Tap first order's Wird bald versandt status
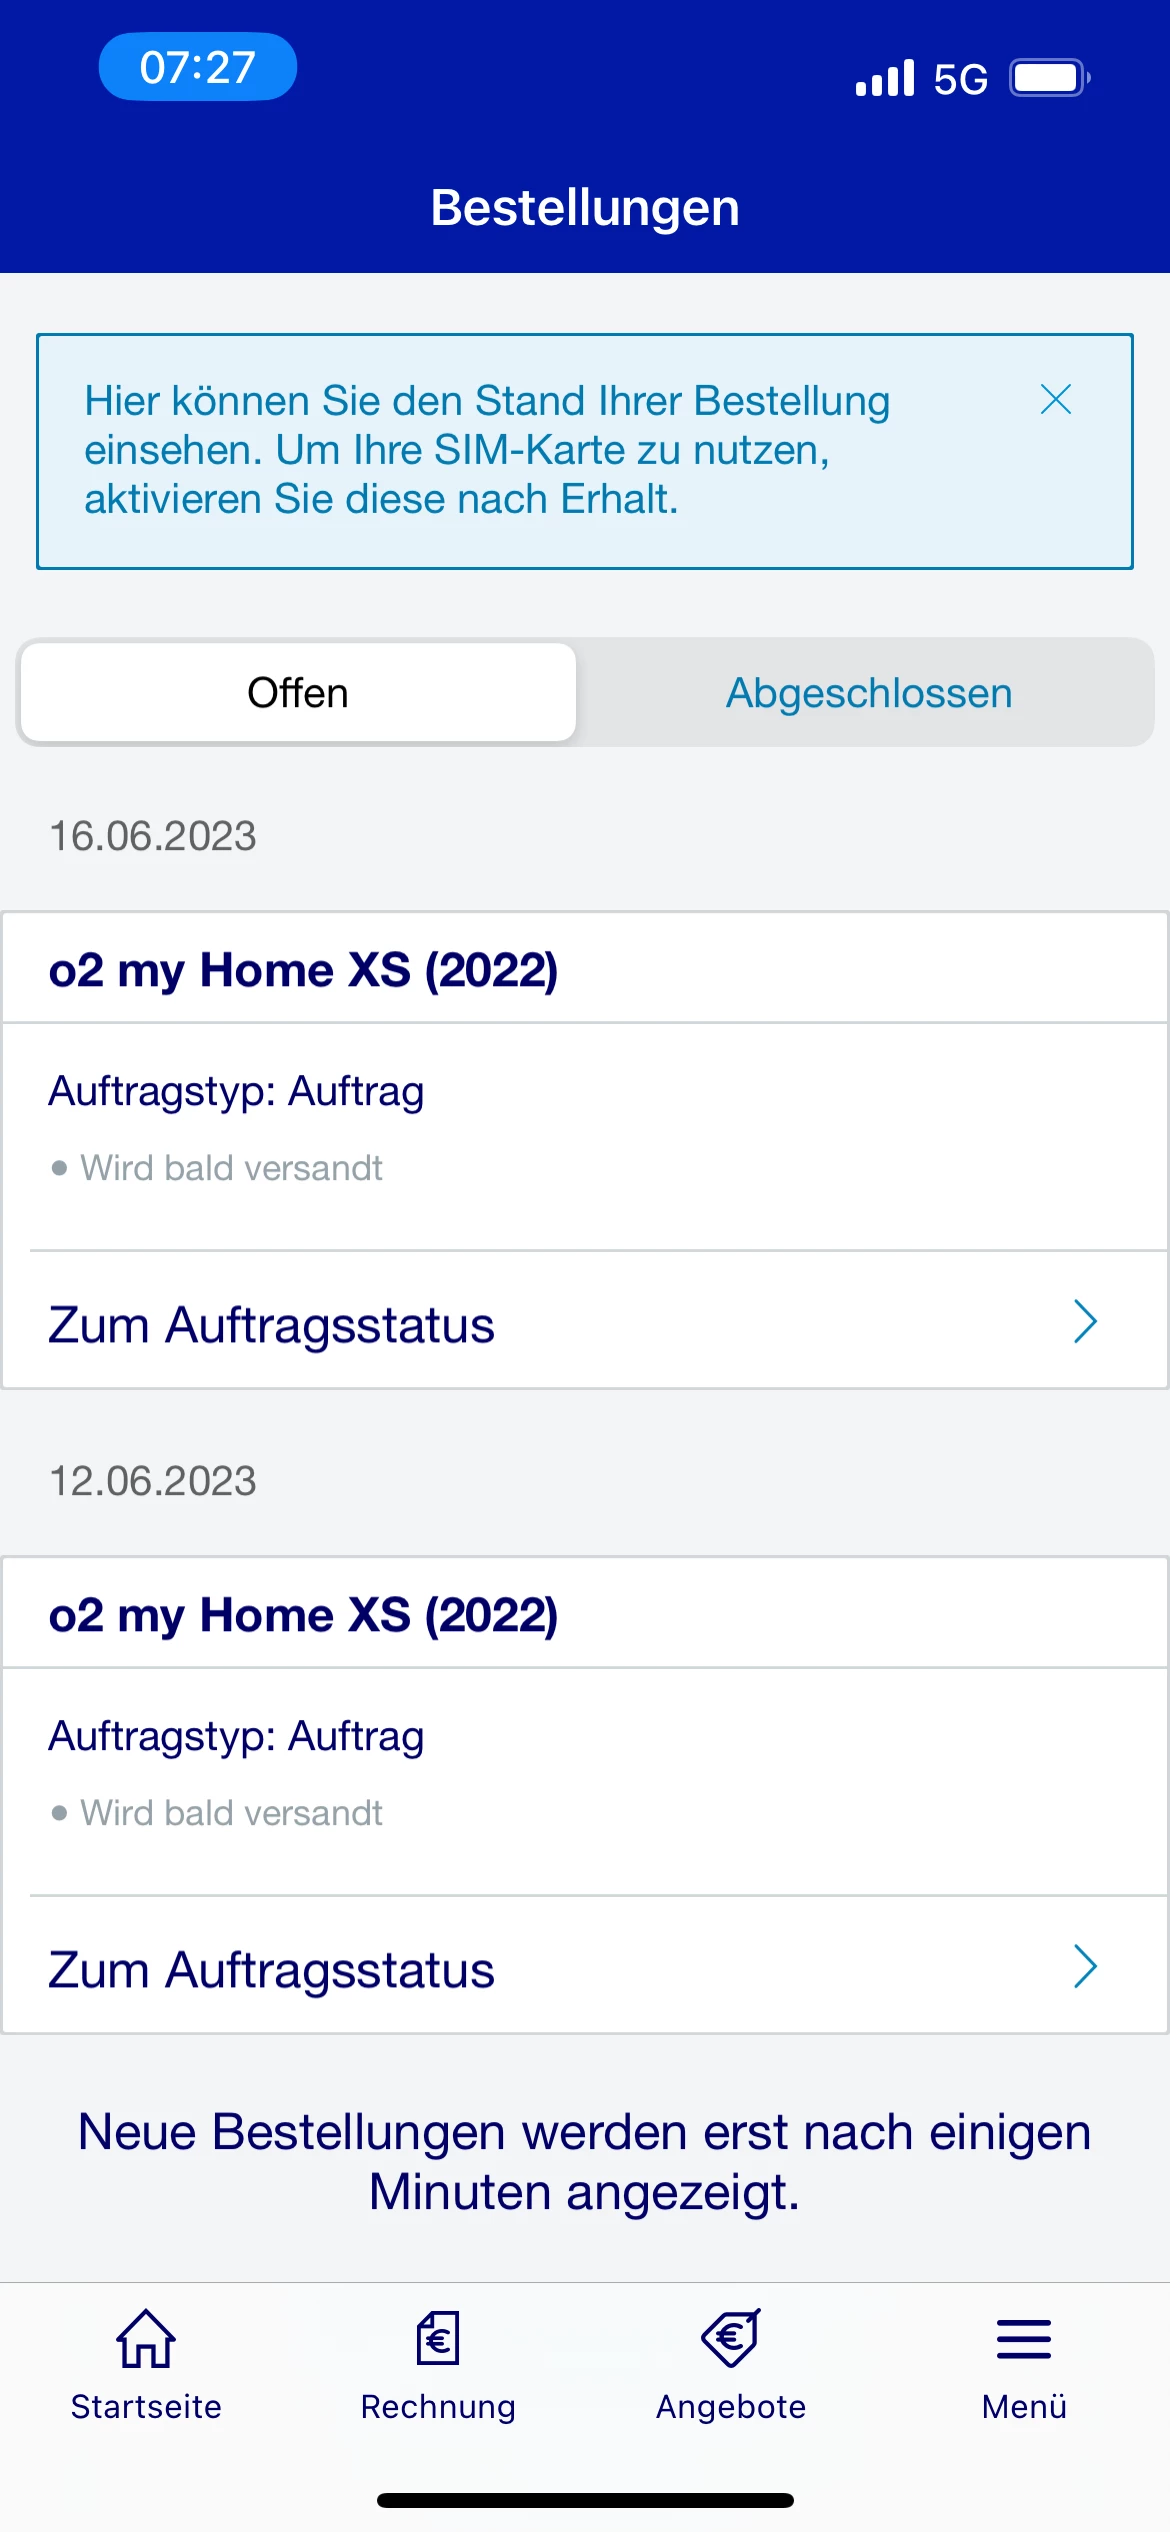The height and width of the screenshot is (2532, 1170). 231,1168
